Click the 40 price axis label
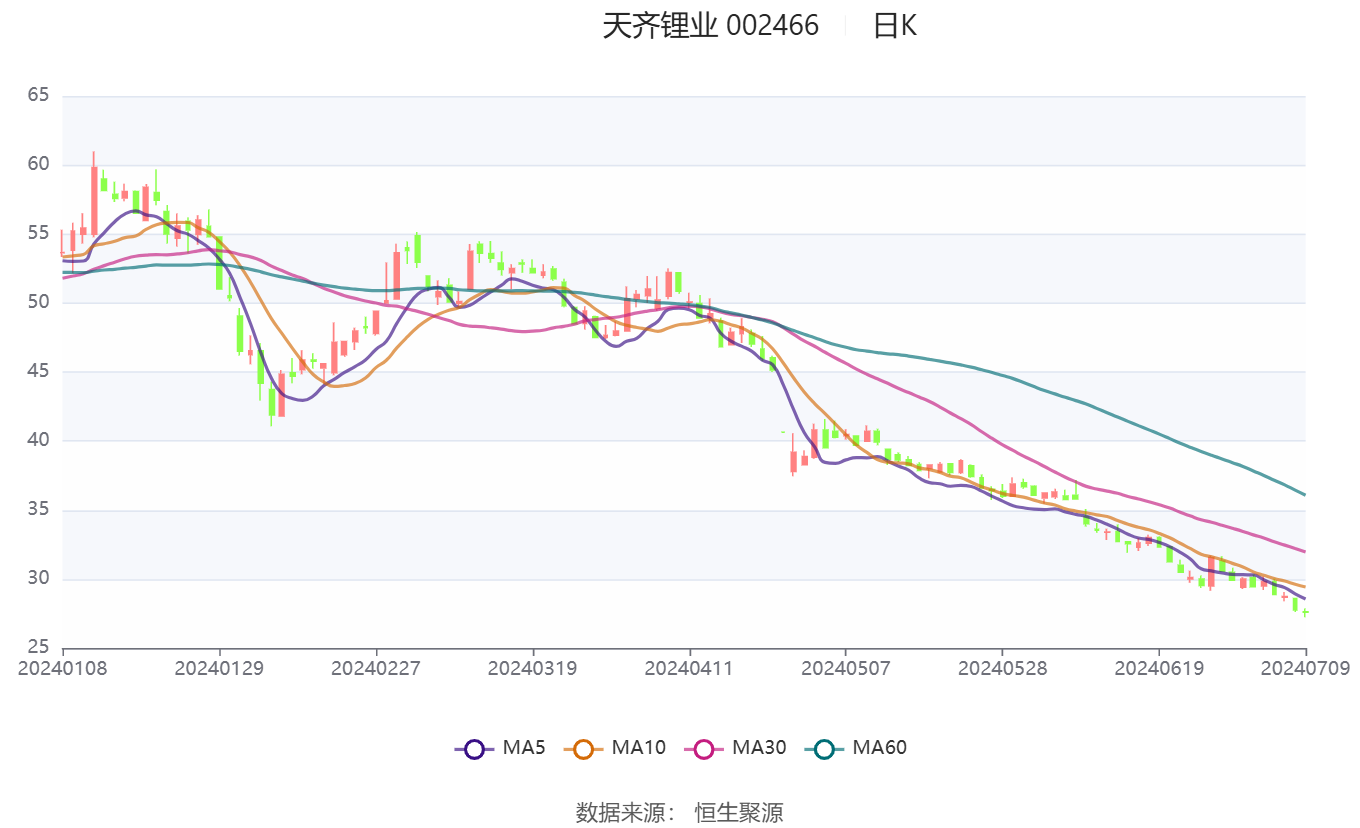The image size is (1360, 828). (x=38, y=440)
